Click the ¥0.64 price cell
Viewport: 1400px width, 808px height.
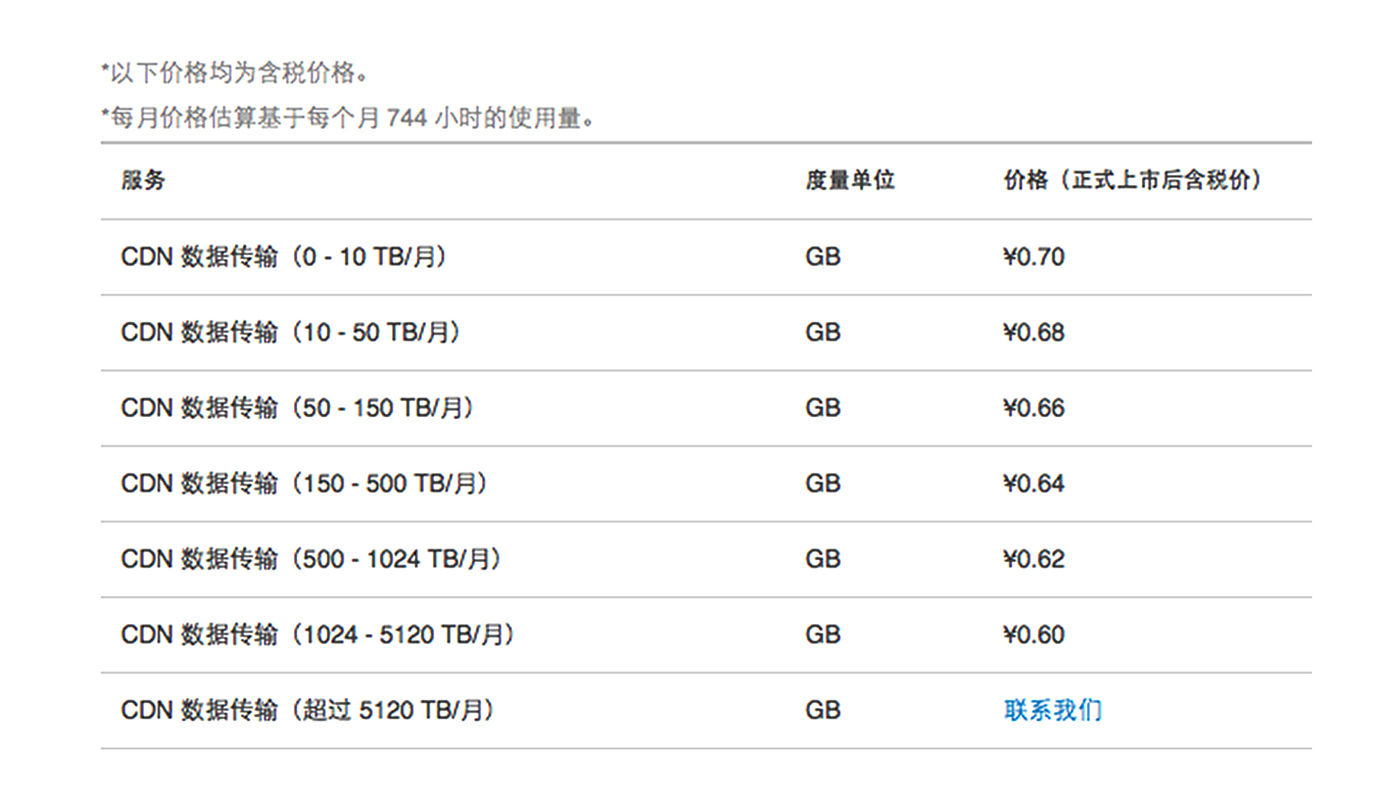coord(1033,484)
